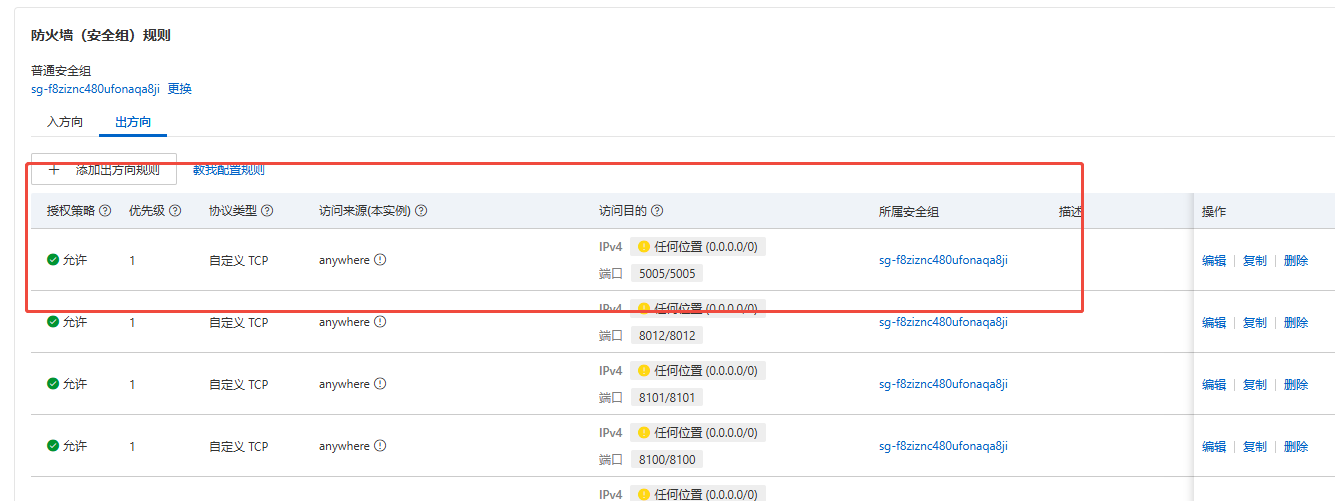The image size is (1335, 501).
Task: Click port value 8101/8101
Action: coord(667,397)
